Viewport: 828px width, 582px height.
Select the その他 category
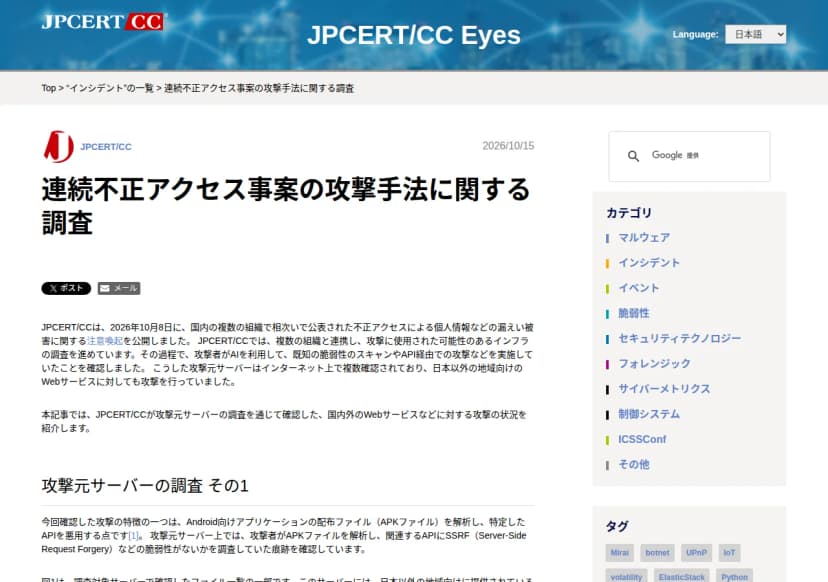[x=634, y=465]
